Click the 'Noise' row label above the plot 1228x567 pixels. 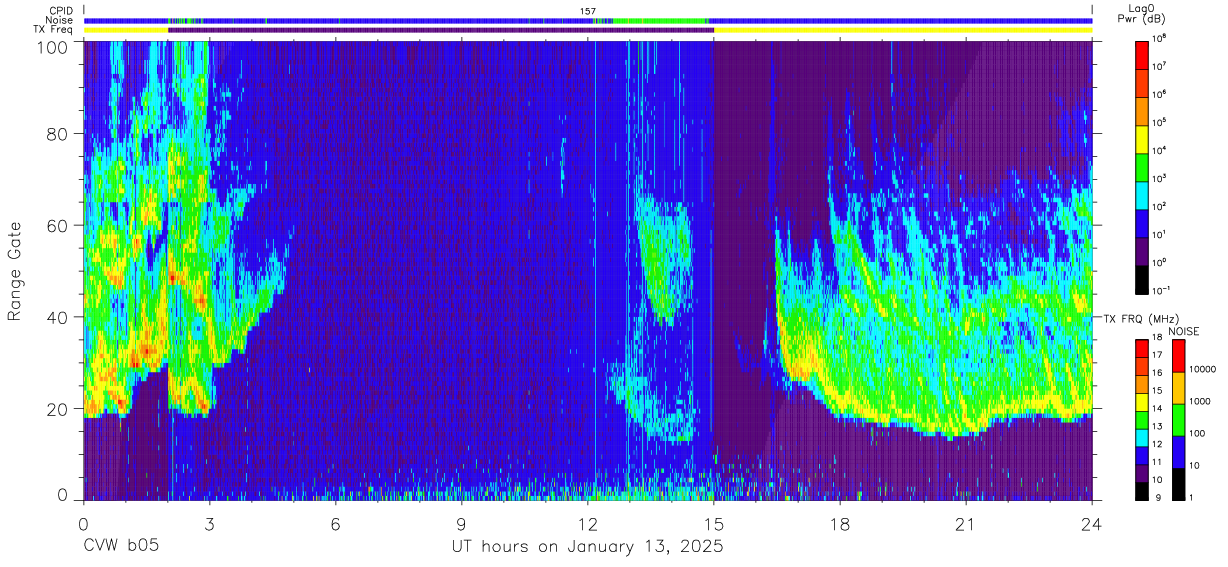pyautogui.click(x=59, y=20)
